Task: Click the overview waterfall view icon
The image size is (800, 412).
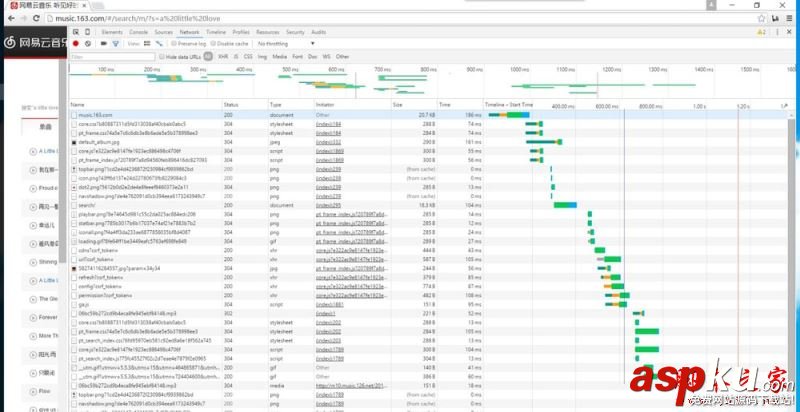Action: pyautogui.click(x=159, y=44)
